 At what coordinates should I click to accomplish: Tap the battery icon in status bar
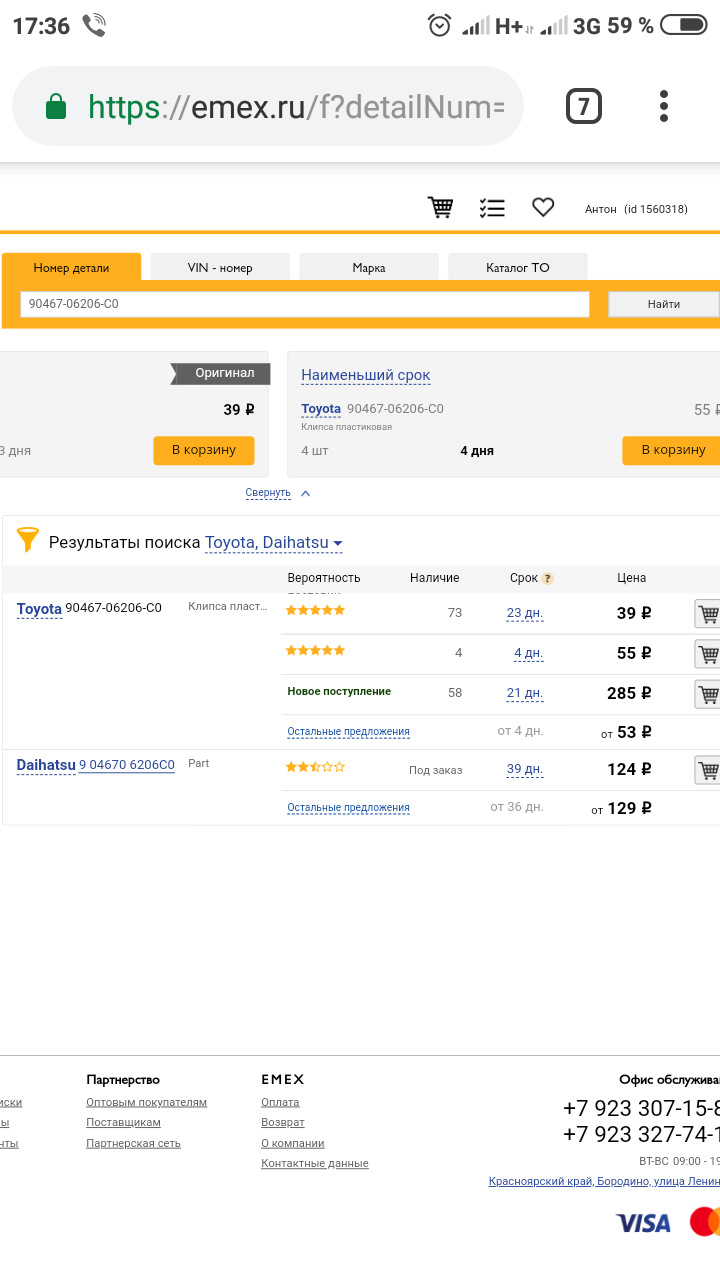(x=685, y=26)
